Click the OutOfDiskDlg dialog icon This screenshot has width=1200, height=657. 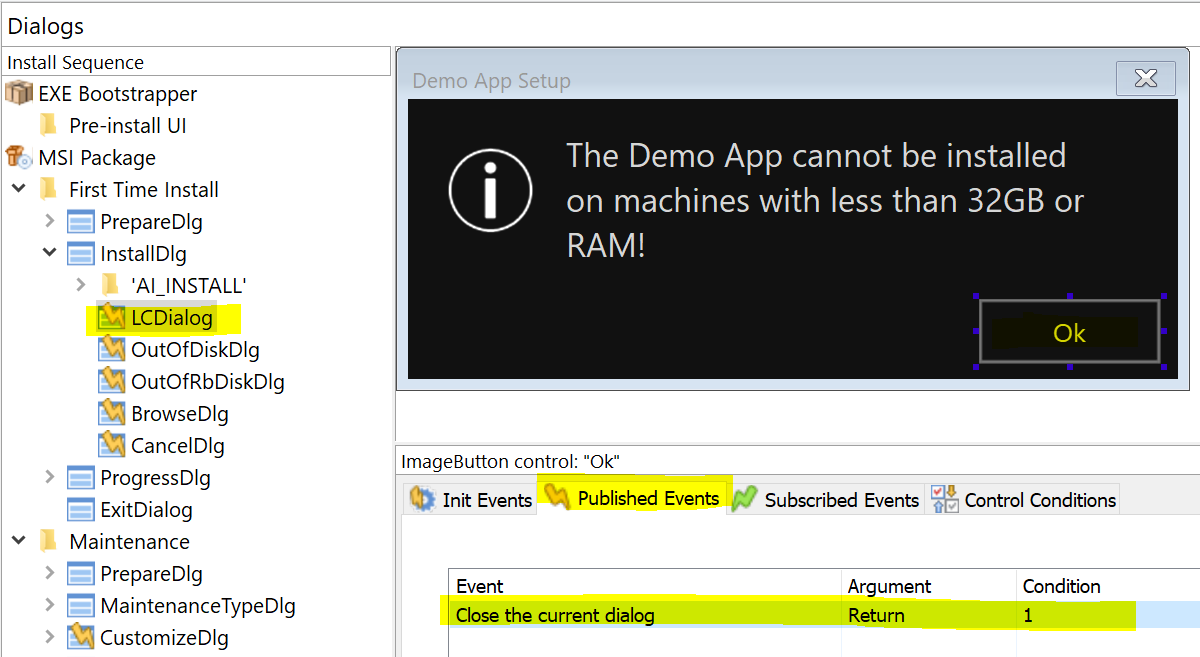pyautogui.click(x=112, y=350)
